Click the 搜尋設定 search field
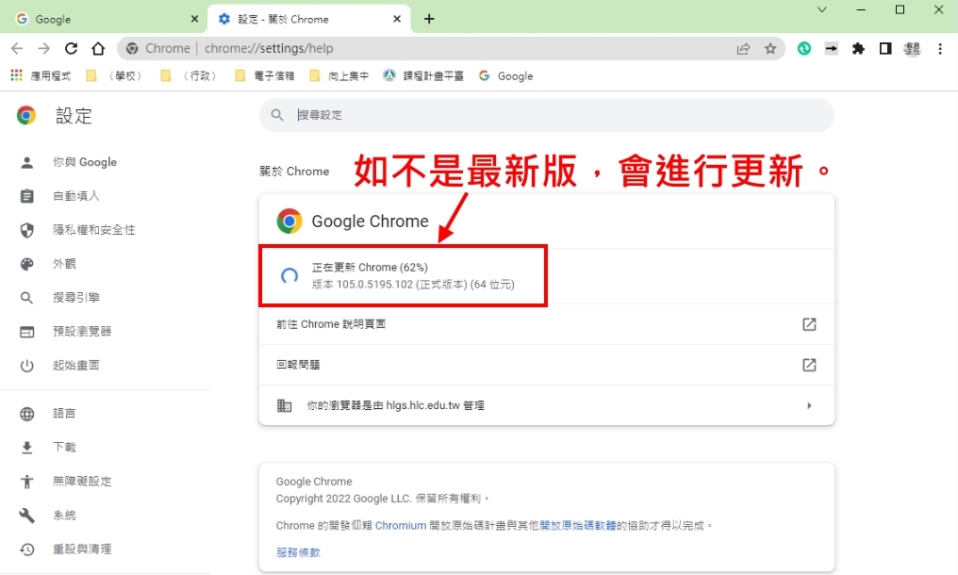 [547, 115]
